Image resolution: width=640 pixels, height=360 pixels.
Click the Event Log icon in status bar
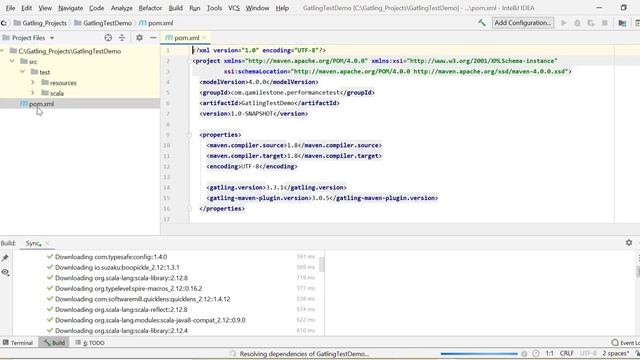click(615, 342)
